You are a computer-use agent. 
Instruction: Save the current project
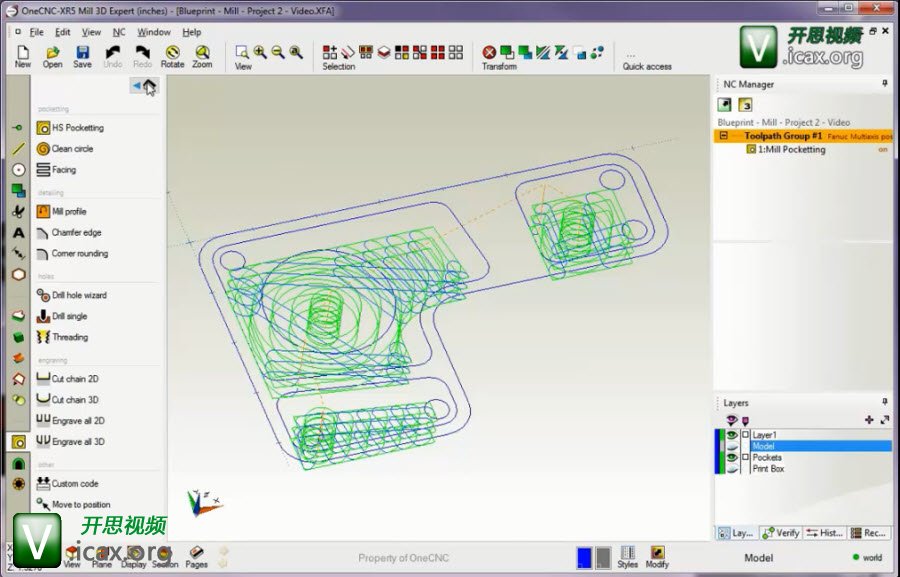click(x=82, y=57)
